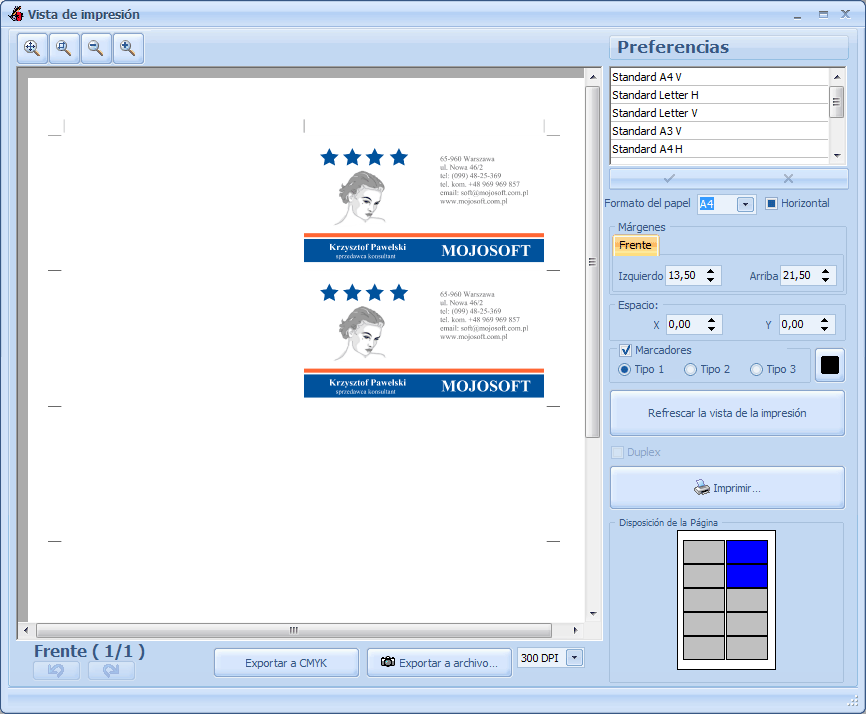Click the top blue cell in page layout
This screenshot has width=866, height=714.
[747, 552]
